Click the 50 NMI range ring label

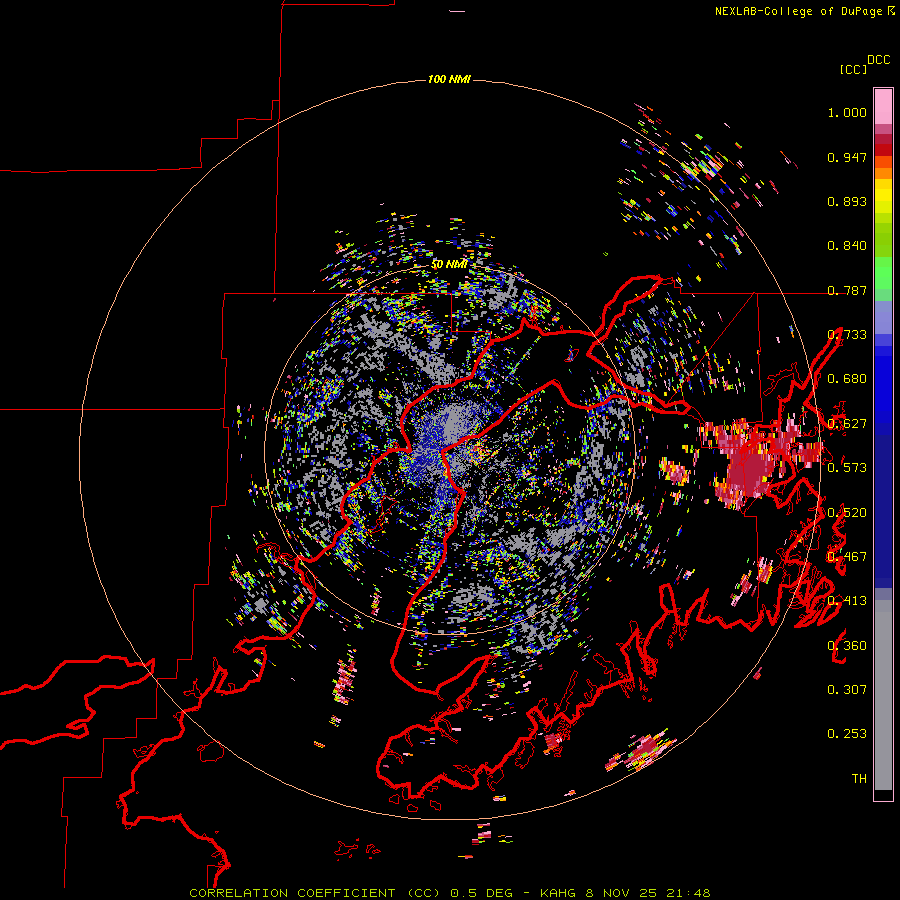tap(449, 265)
